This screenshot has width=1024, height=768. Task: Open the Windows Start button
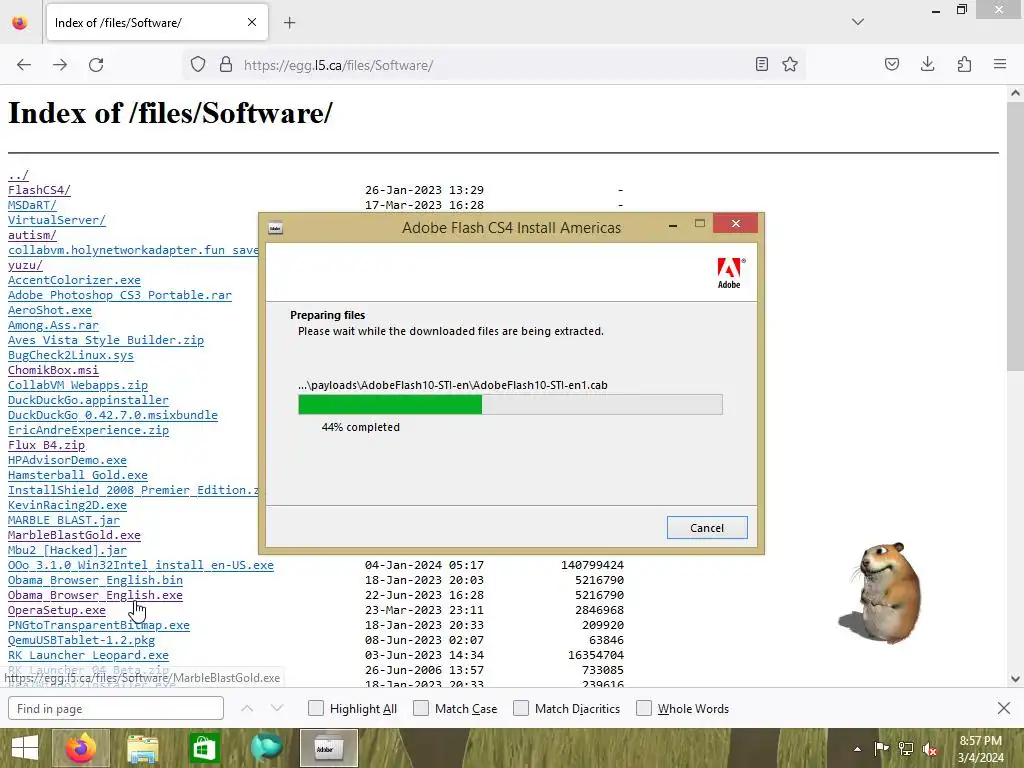(25, 748)
